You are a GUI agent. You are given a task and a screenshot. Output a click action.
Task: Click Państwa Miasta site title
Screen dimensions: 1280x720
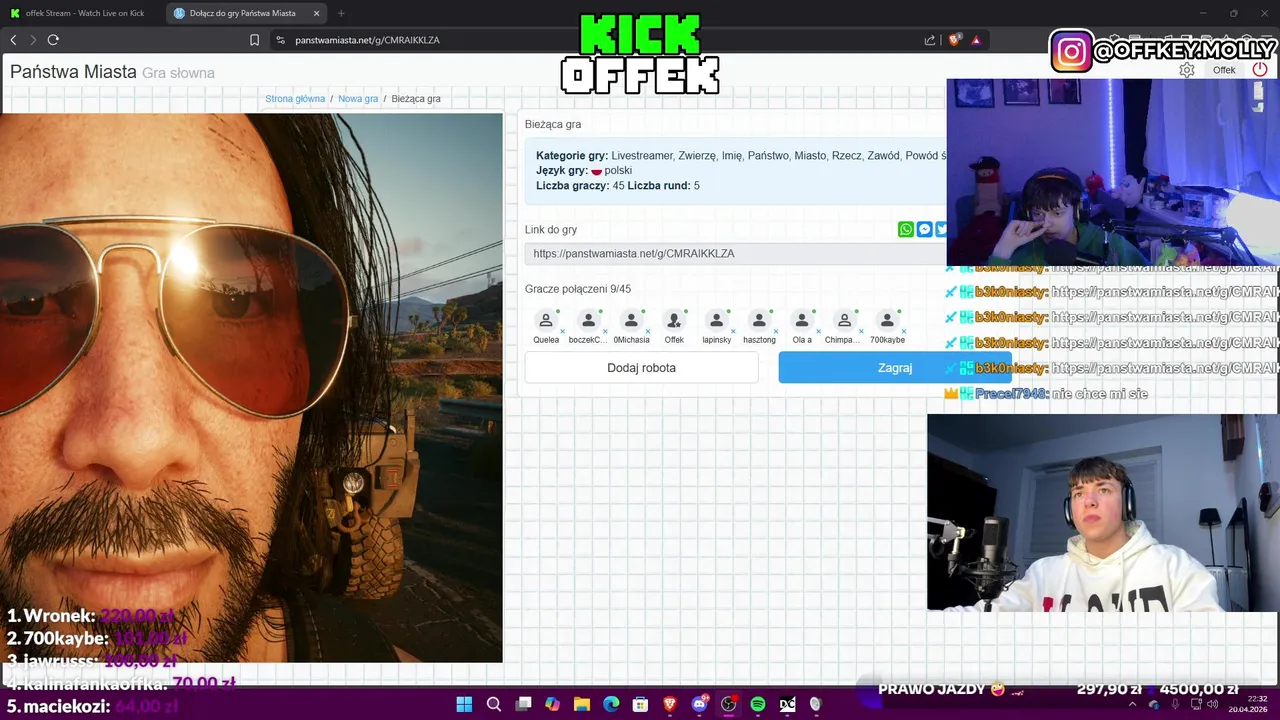point(73,72)
